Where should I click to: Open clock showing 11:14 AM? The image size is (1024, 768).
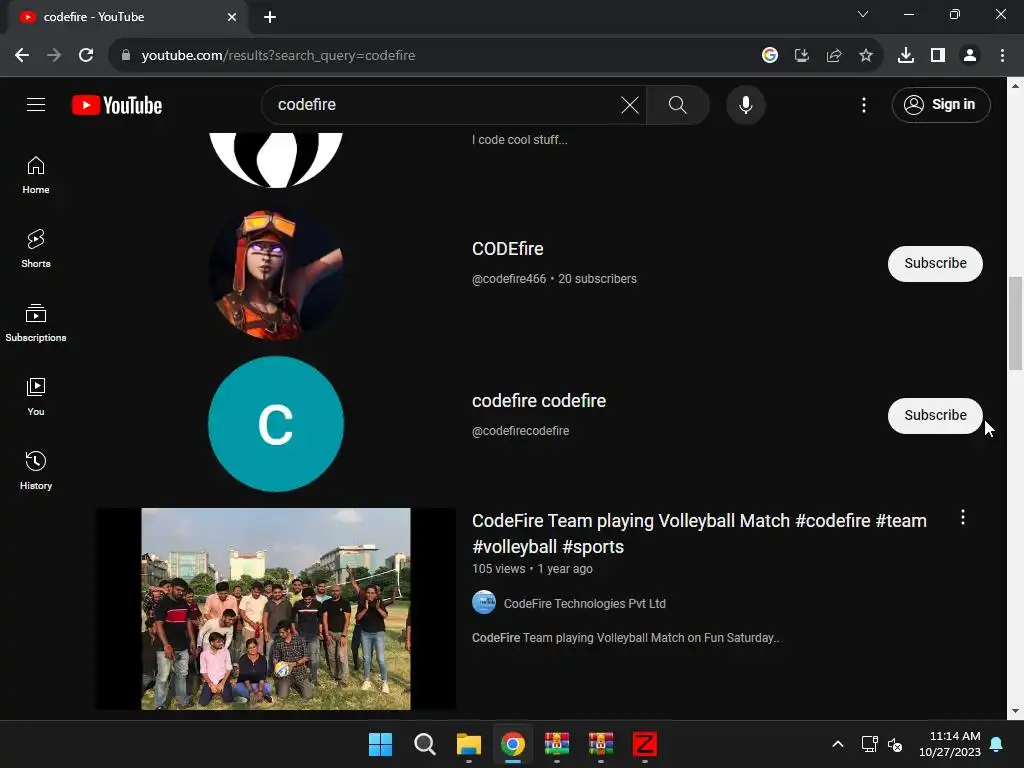click(x=950, y=744)
